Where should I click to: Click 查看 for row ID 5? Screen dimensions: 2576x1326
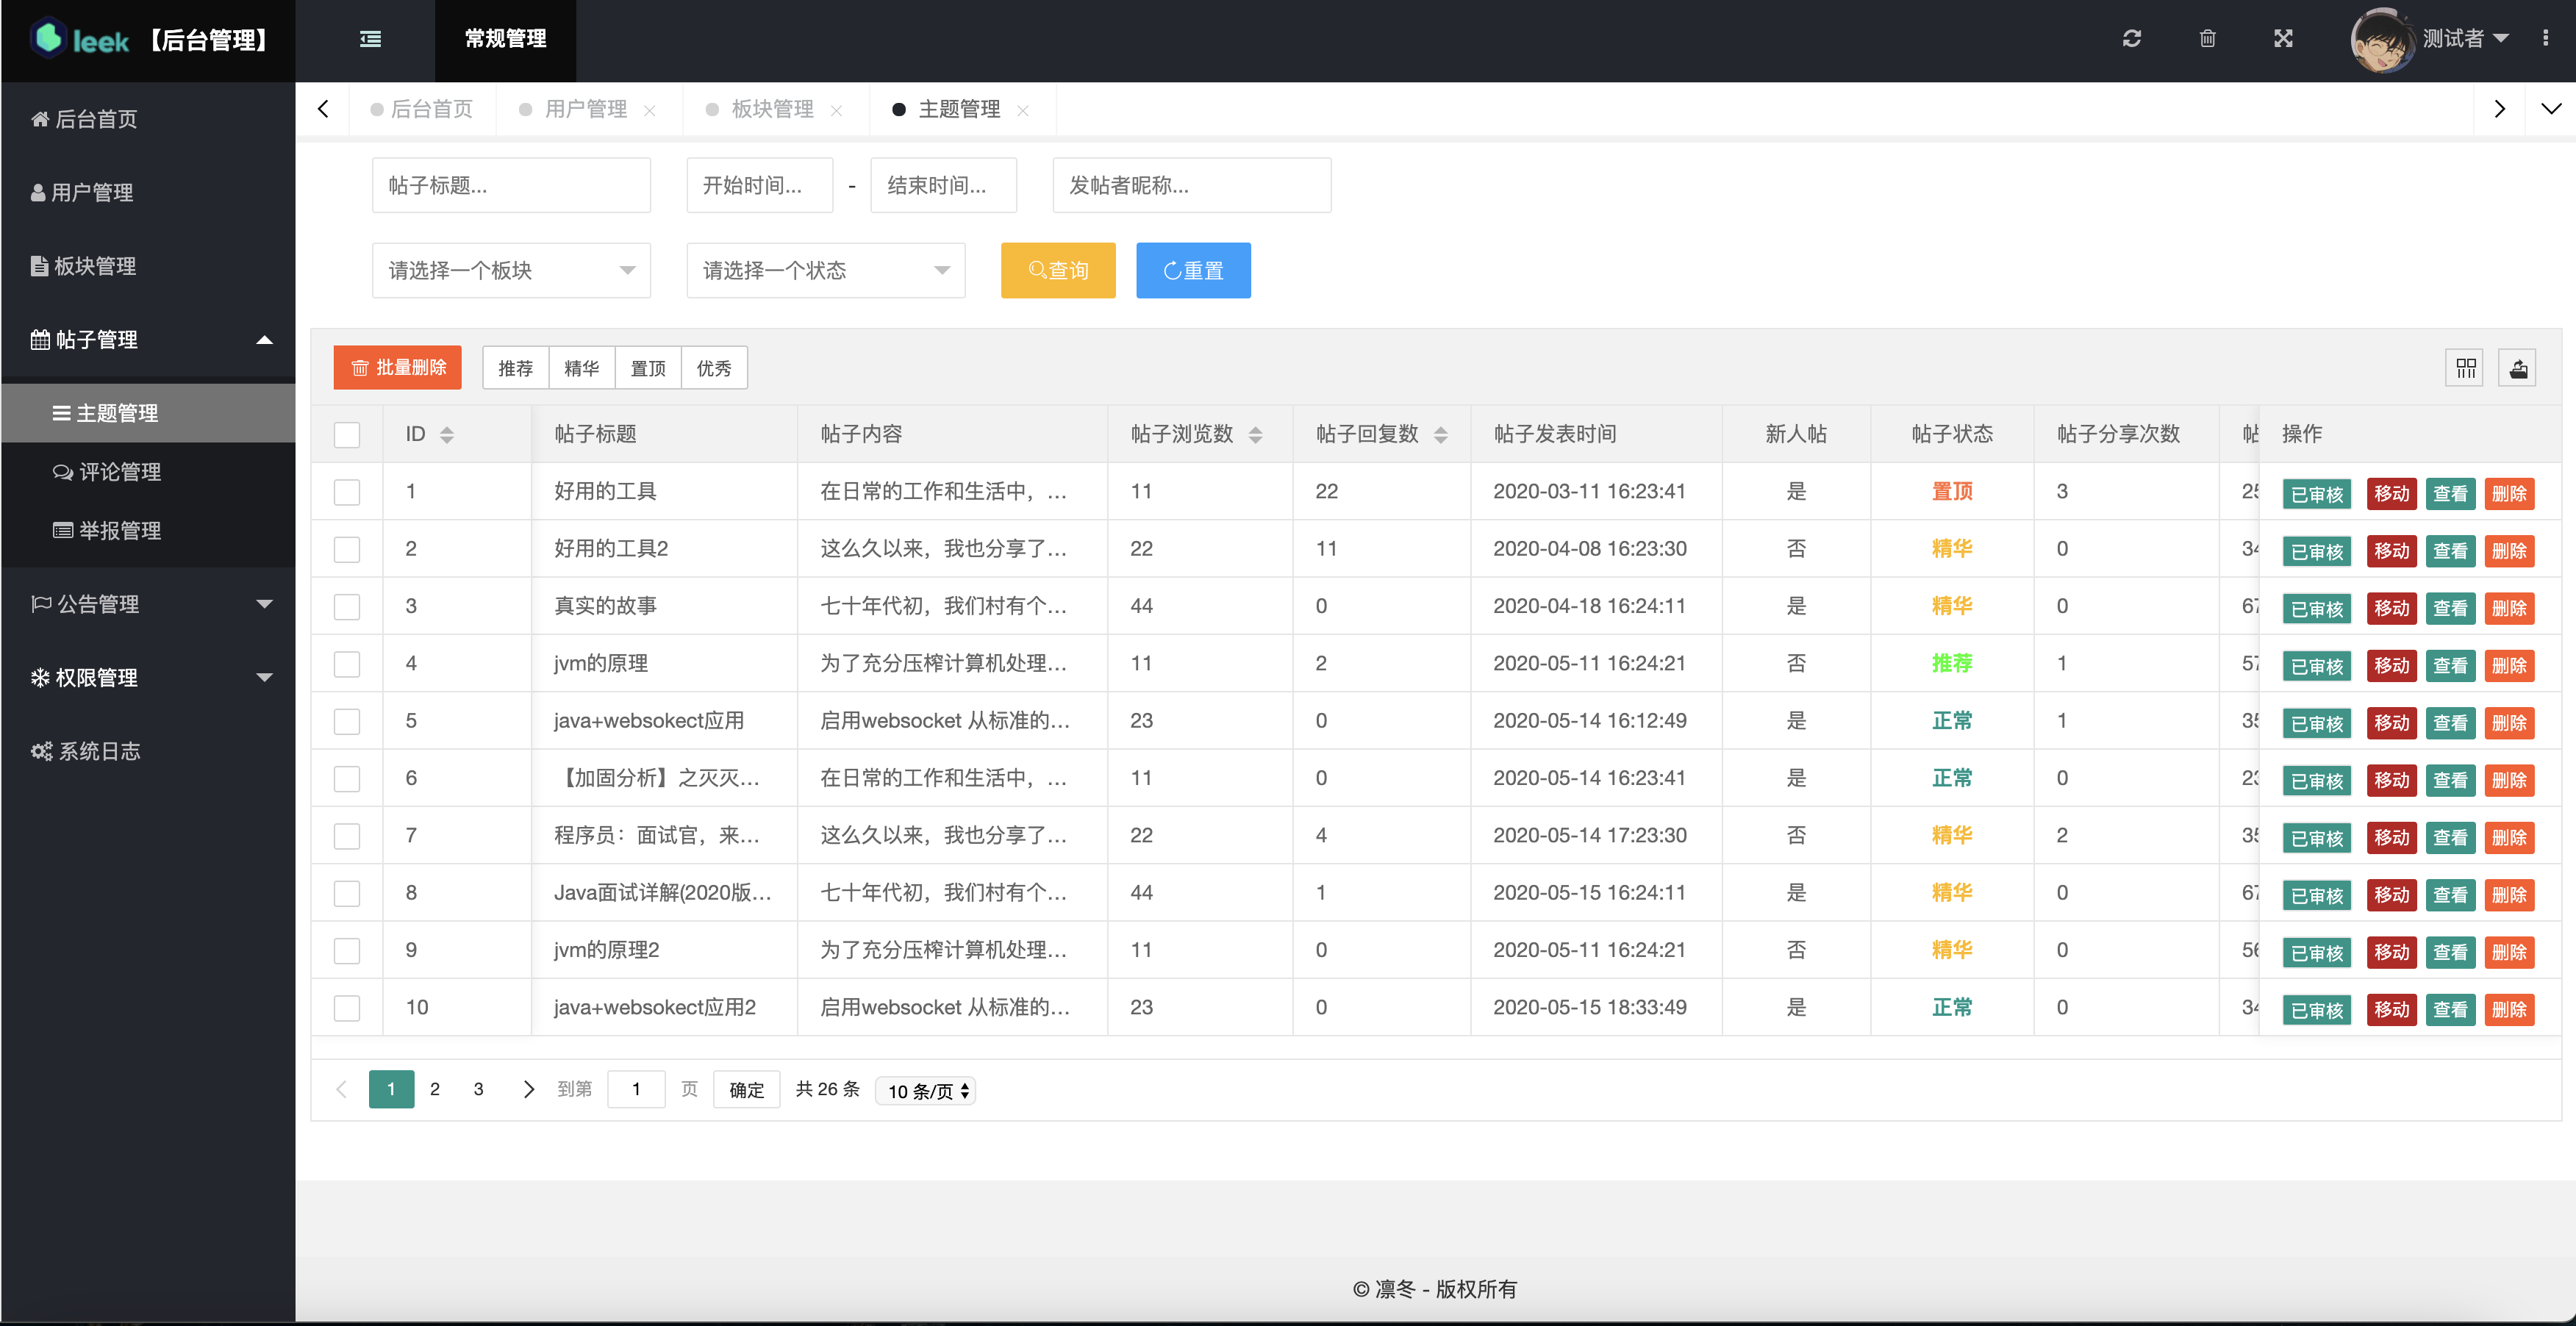click(x=2450, y=723)
